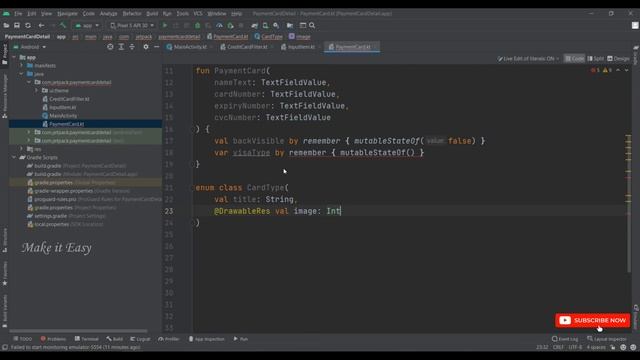Click the UTF-8 encoding in status bar
640x360 pixels.
pos(575,347)
